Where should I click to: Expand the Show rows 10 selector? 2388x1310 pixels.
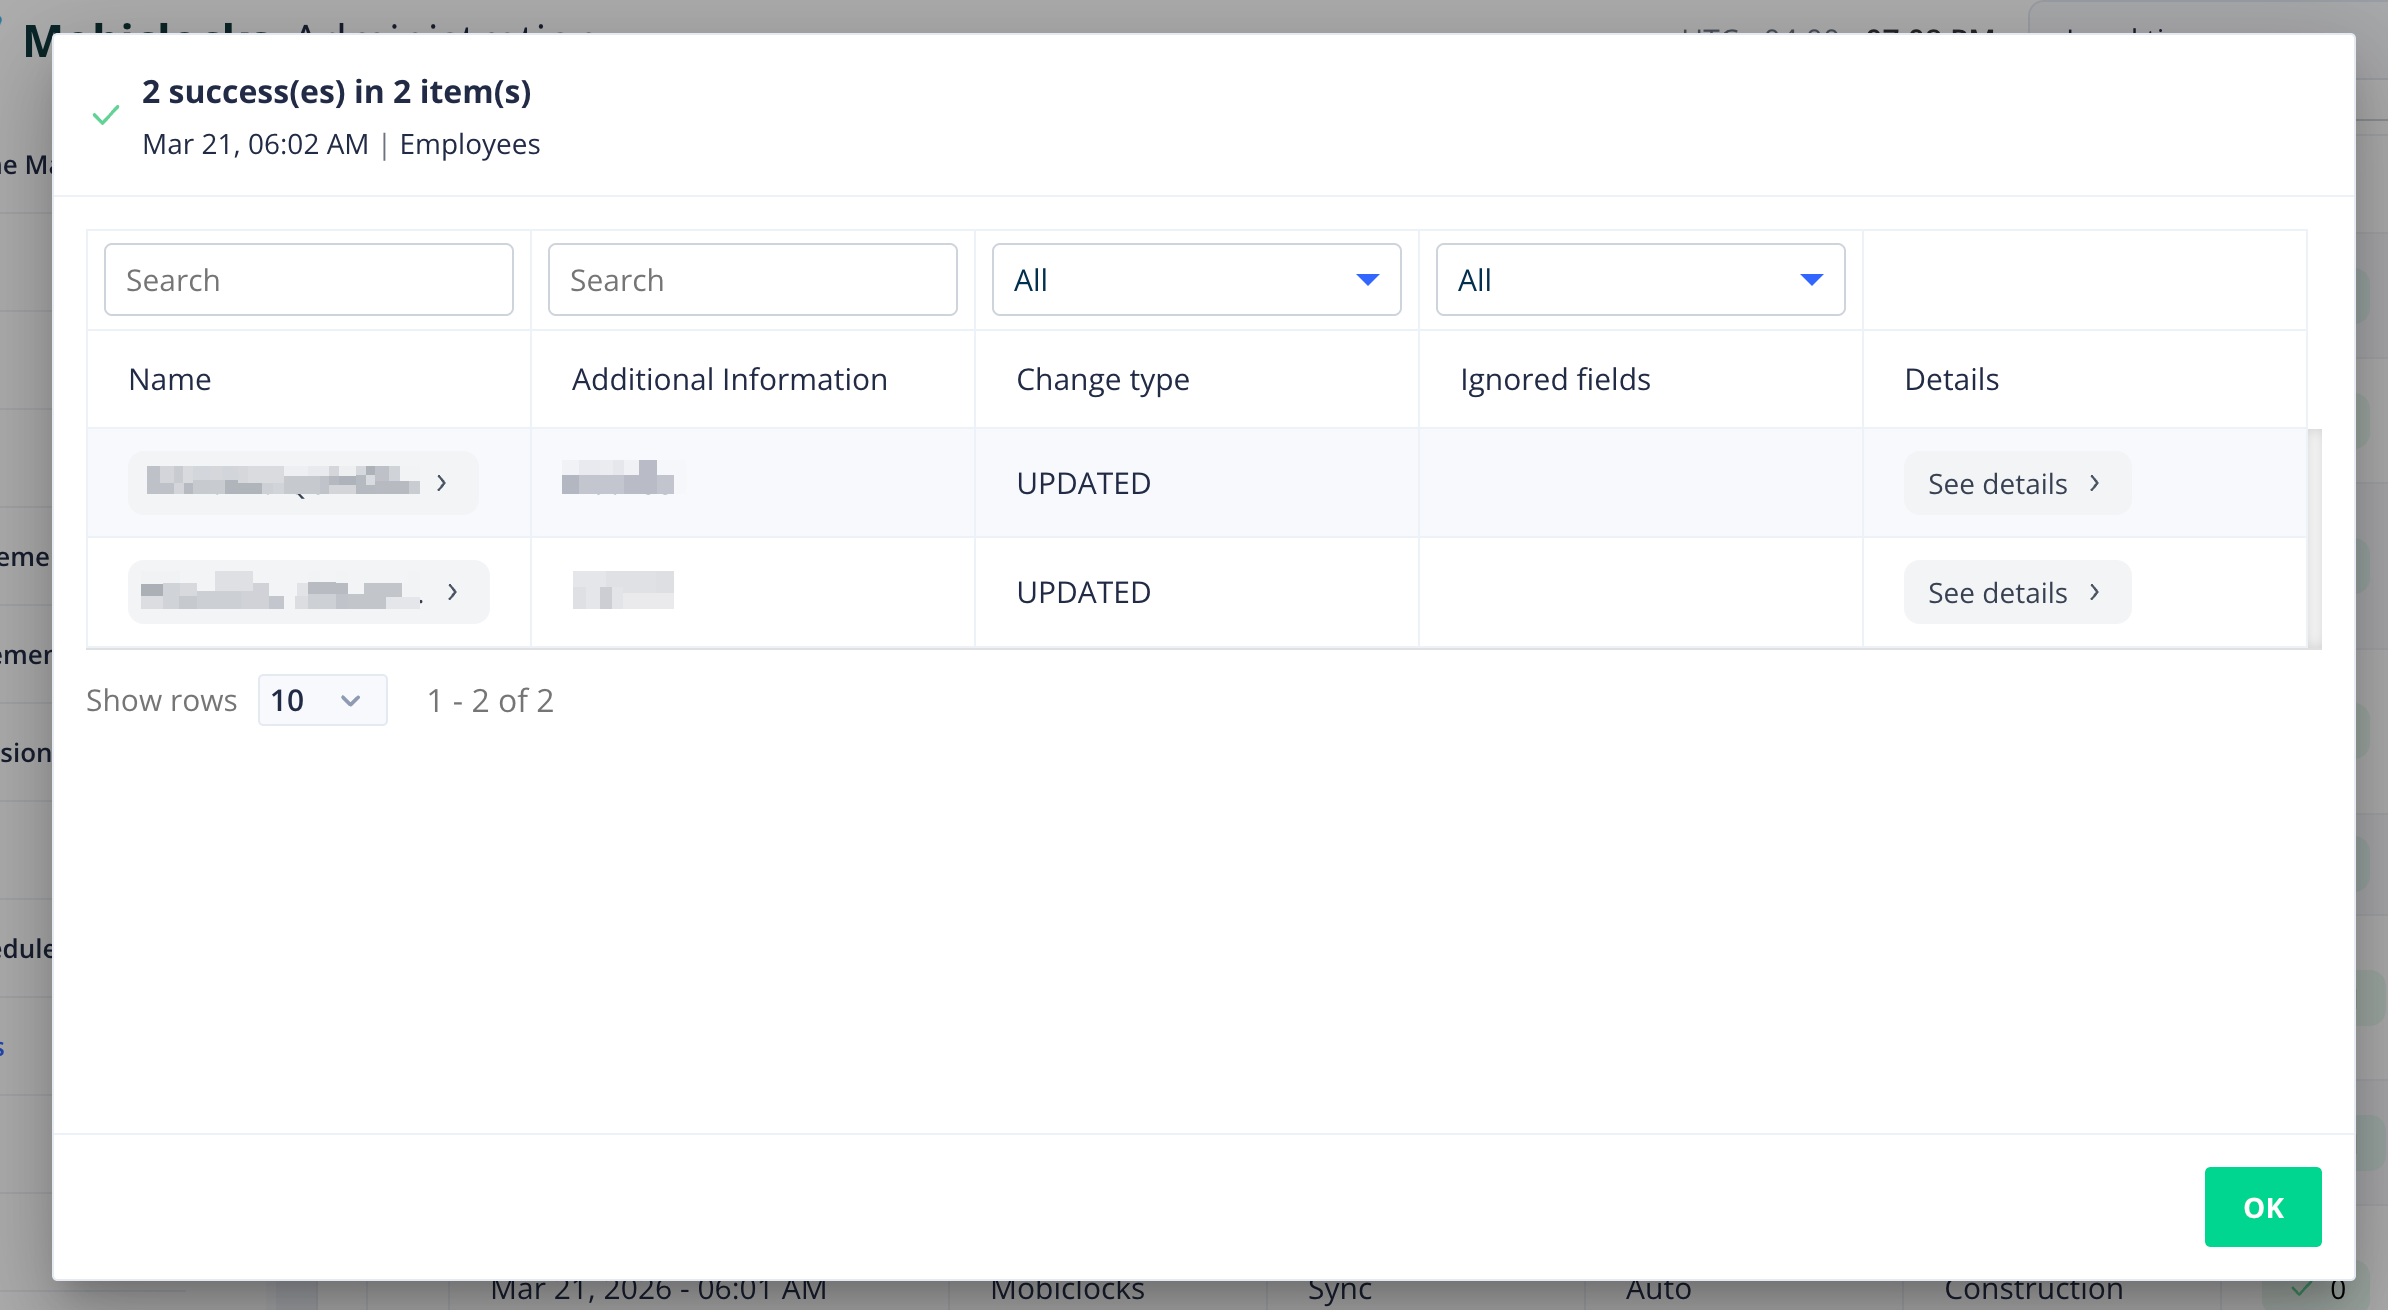[322, 700]
